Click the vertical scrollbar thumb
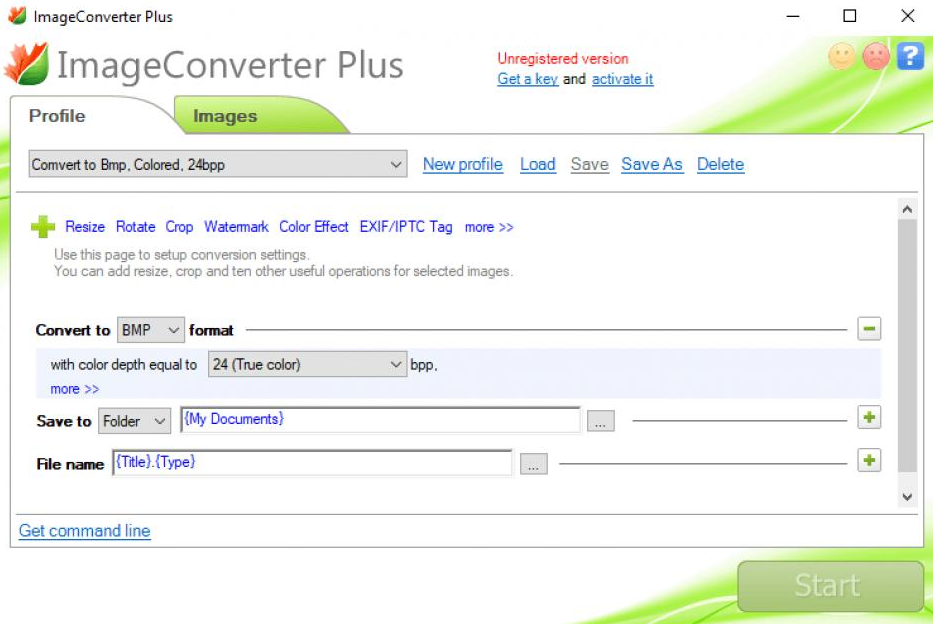This screenshot has width=933, height=624. point(907,345)
